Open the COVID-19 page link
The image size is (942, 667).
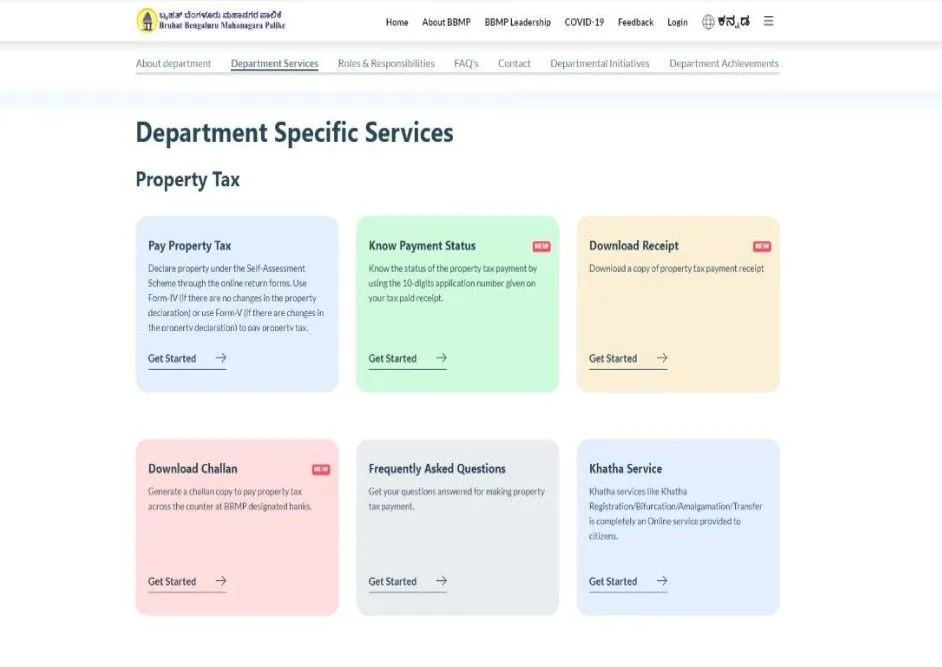point(584,22)
